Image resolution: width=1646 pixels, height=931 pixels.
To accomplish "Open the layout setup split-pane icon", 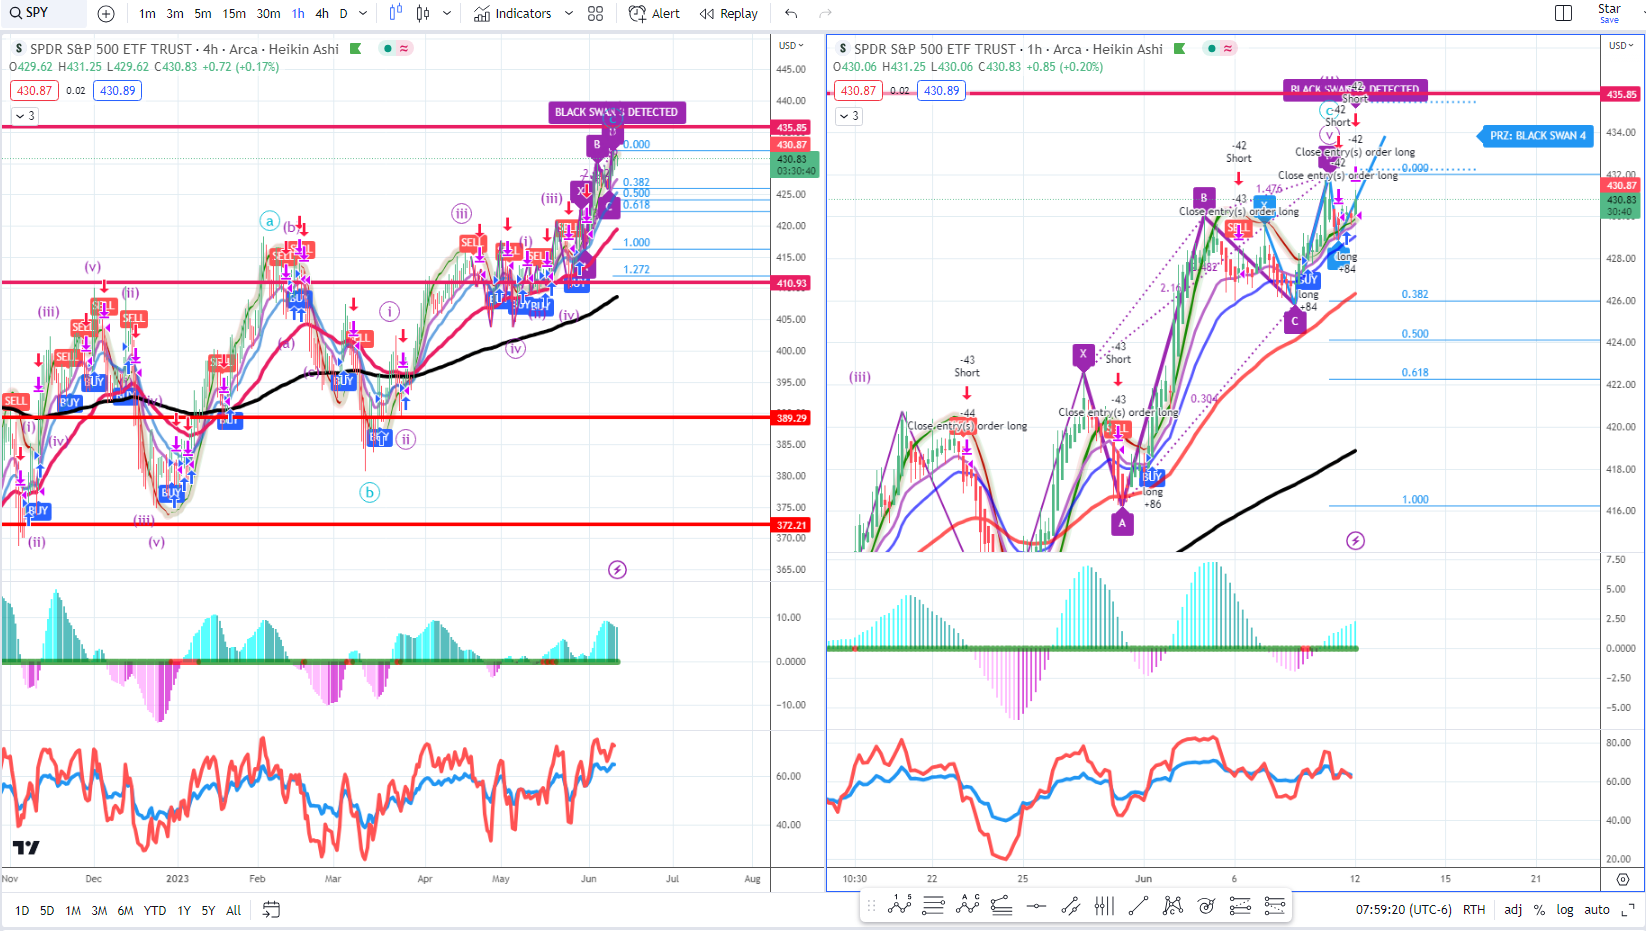I will tap(1563, 13).
